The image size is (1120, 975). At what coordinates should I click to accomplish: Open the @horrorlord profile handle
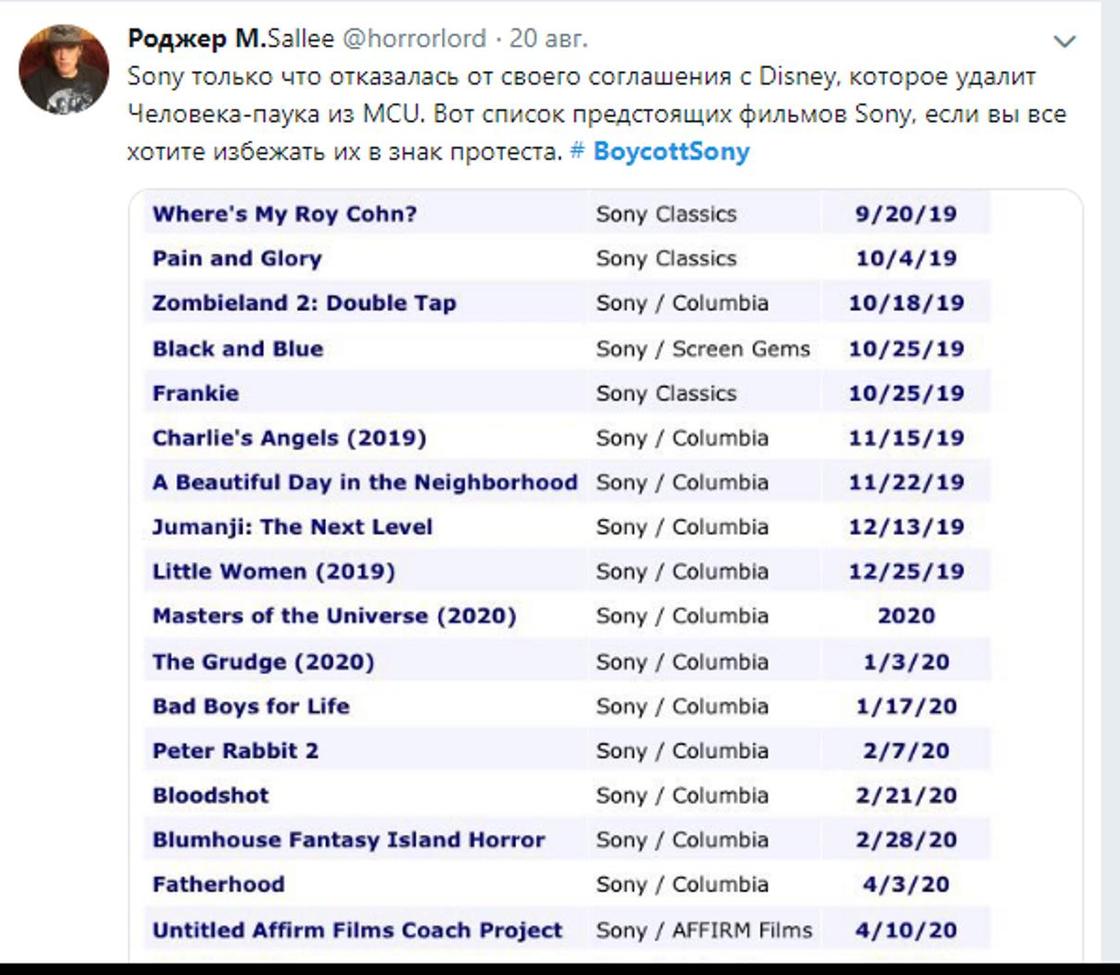(414, 38)
